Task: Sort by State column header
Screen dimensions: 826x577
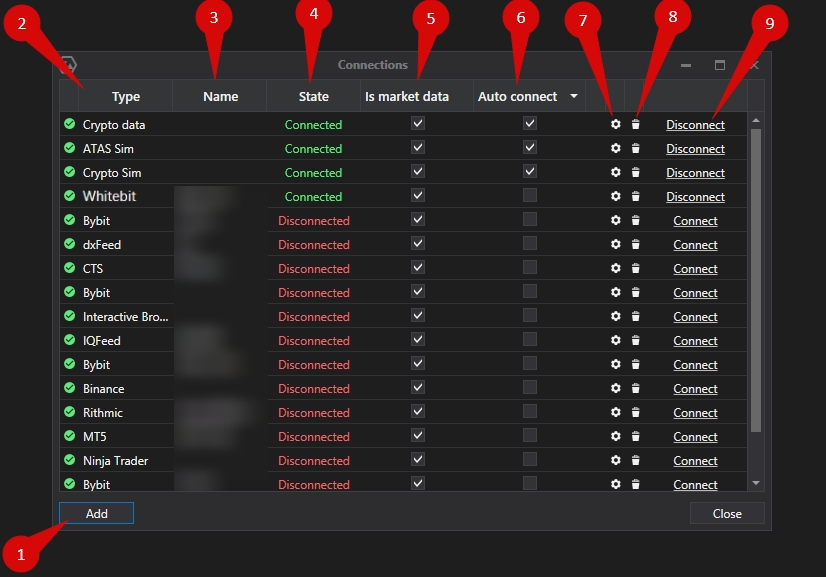Action: coord(313,96)
